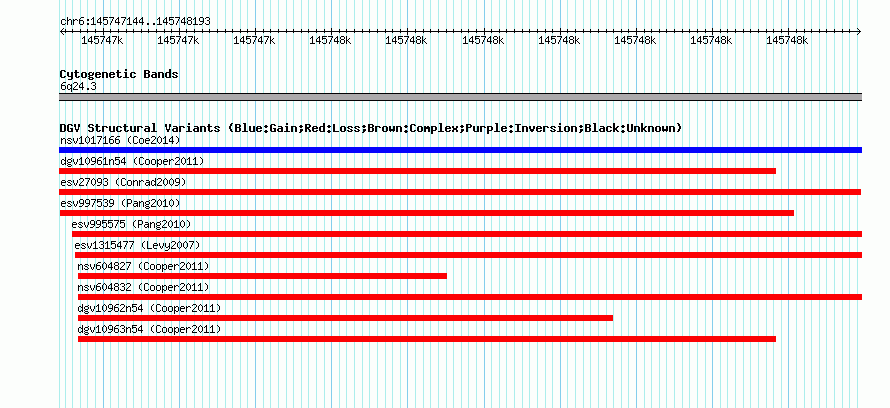Click the left arrowhead of the ruler
The width and height of the screenshot is (890, 408).
62,32
